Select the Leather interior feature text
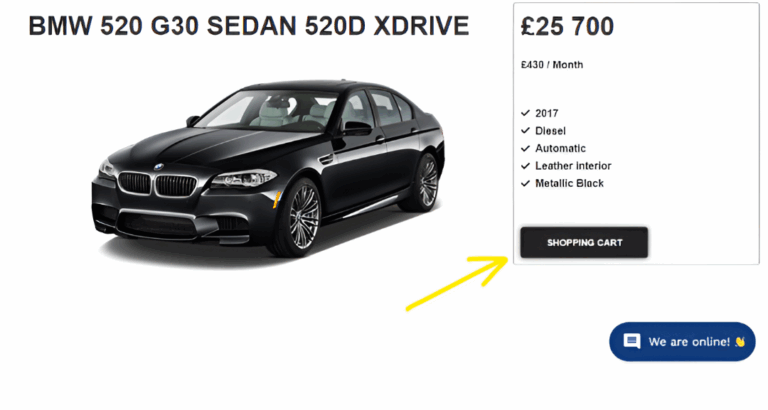This screenshot has width=768, height=410. tap(573, 166)
